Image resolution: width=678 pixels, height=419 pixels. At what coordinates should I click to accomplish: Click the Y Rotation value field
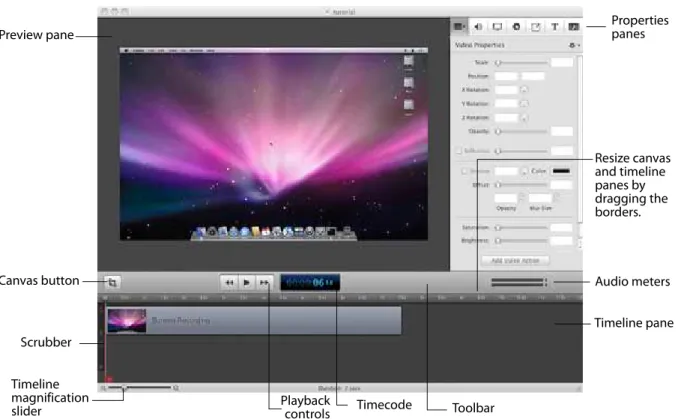point(506,104)
